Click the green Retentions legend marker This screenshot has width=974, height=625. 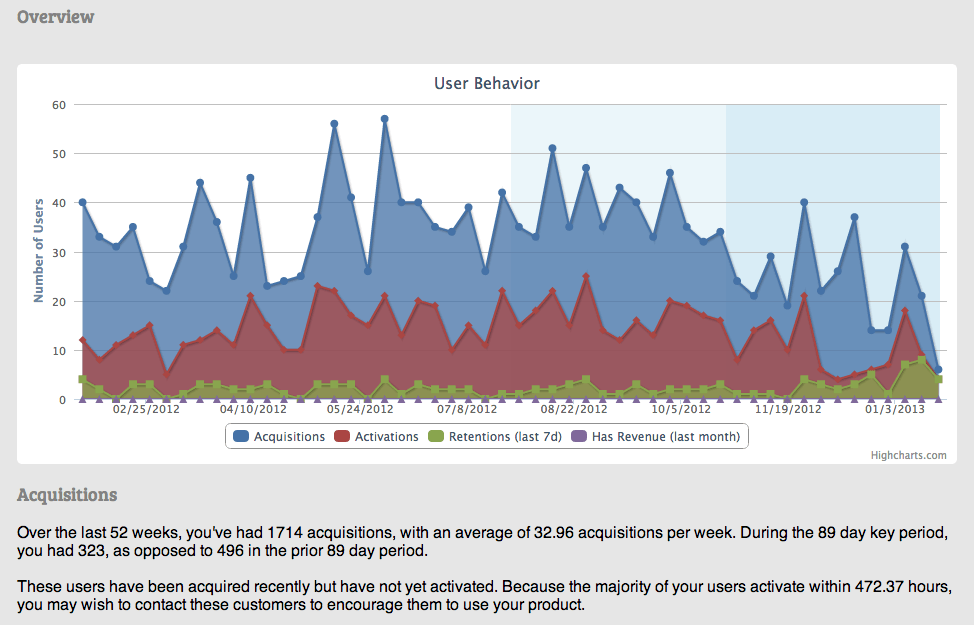pyautogui.click(x=436, y=436)
